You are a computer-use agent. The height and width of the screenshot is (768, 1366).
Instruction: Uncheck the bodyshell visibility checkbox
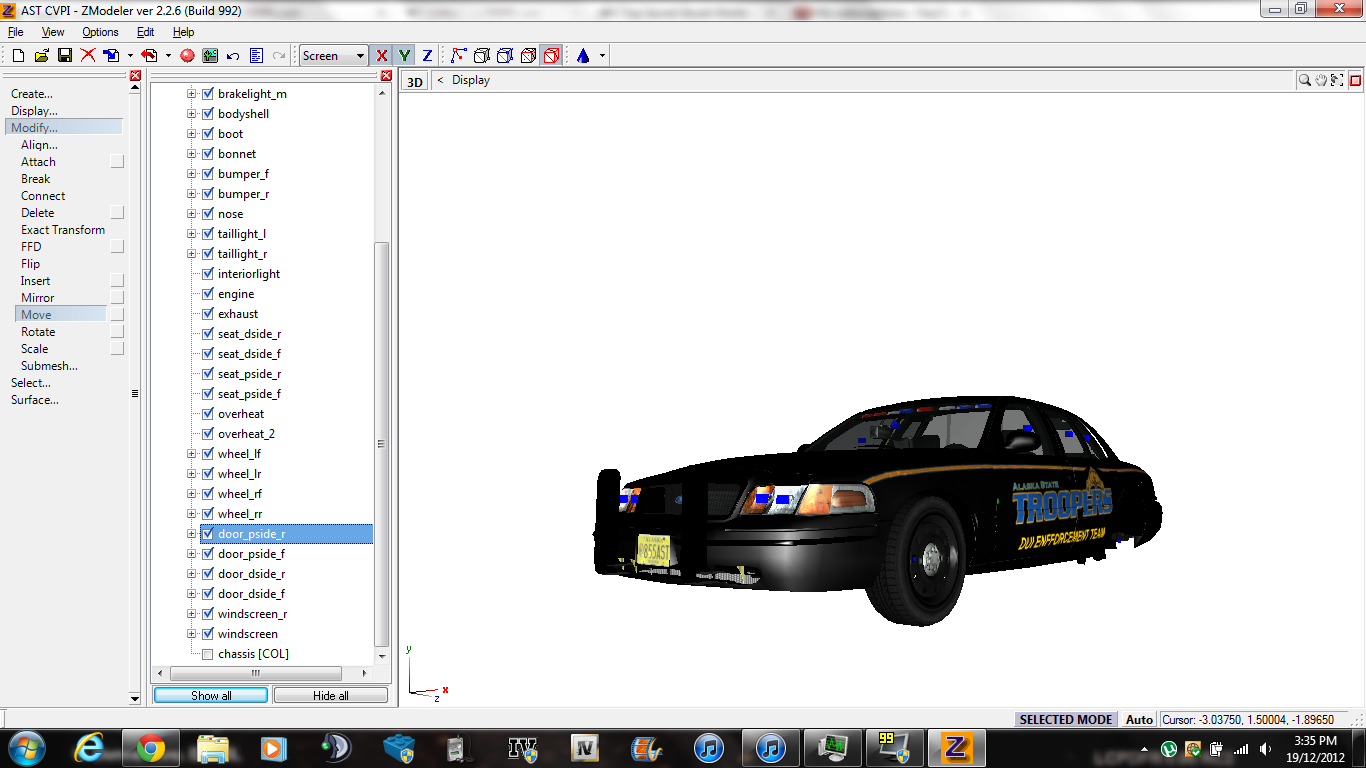(x=208, y=114)
